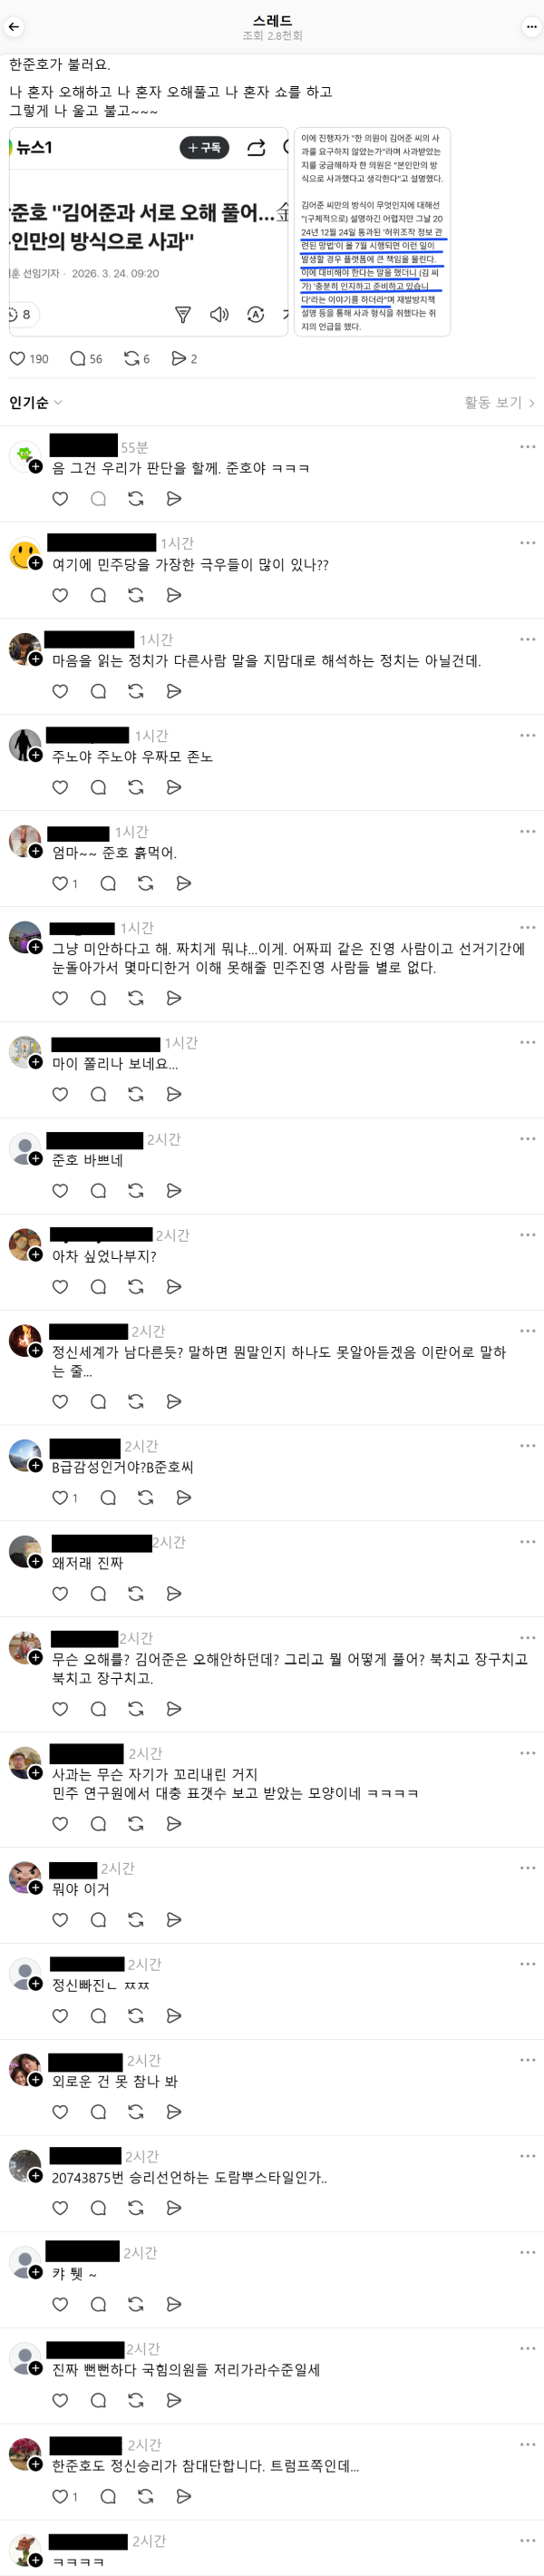Reply to comment '엄마~~ 준호 흙먹어.'
Screen dimensions: 544x2576
(108, 883)
